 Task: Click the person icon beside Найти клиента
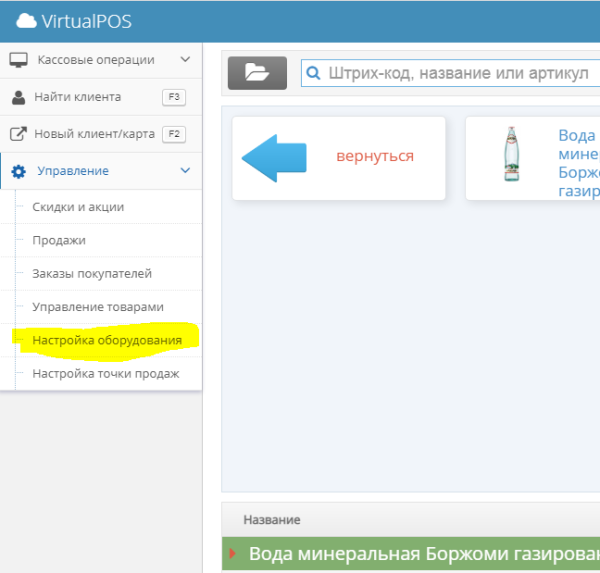coord(18,97)
